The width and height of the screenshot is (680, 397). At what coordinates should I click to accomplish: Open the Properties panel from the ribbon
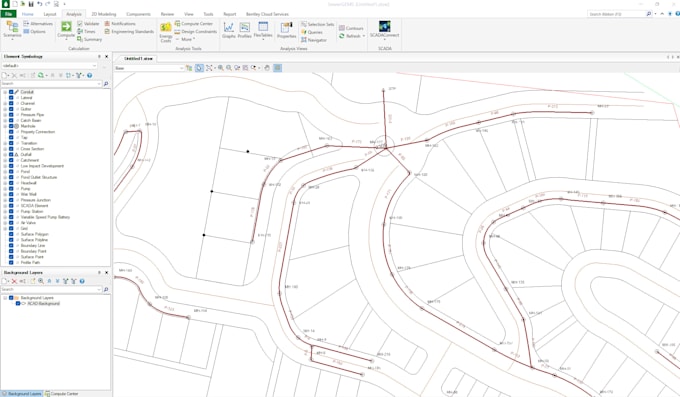pos(286,30)
